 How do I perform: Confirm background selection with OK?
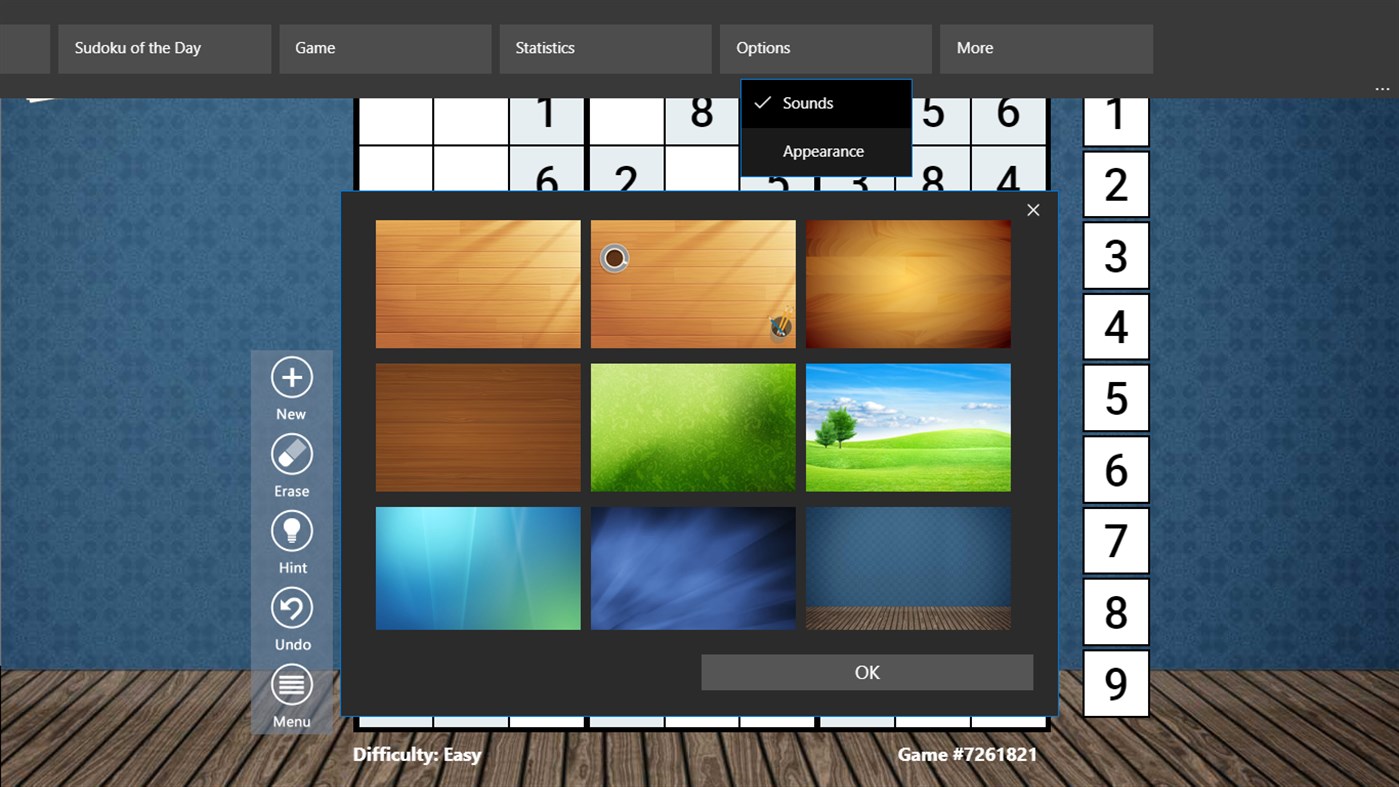[866, 672]
